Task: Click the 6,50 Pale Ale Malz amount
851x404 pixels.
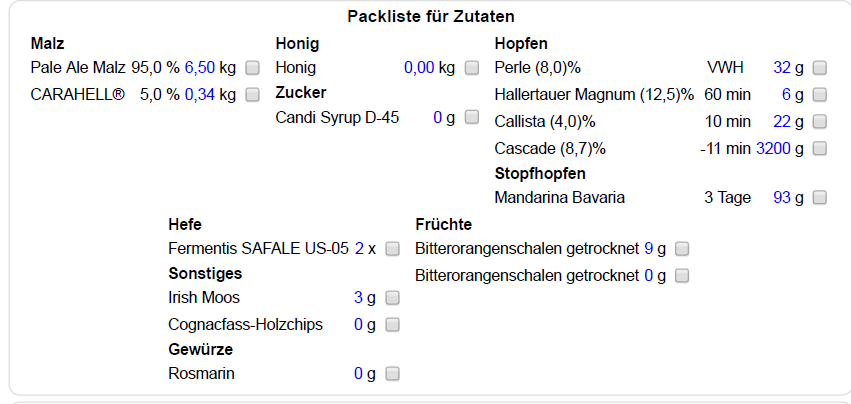Action: point(199,68)
